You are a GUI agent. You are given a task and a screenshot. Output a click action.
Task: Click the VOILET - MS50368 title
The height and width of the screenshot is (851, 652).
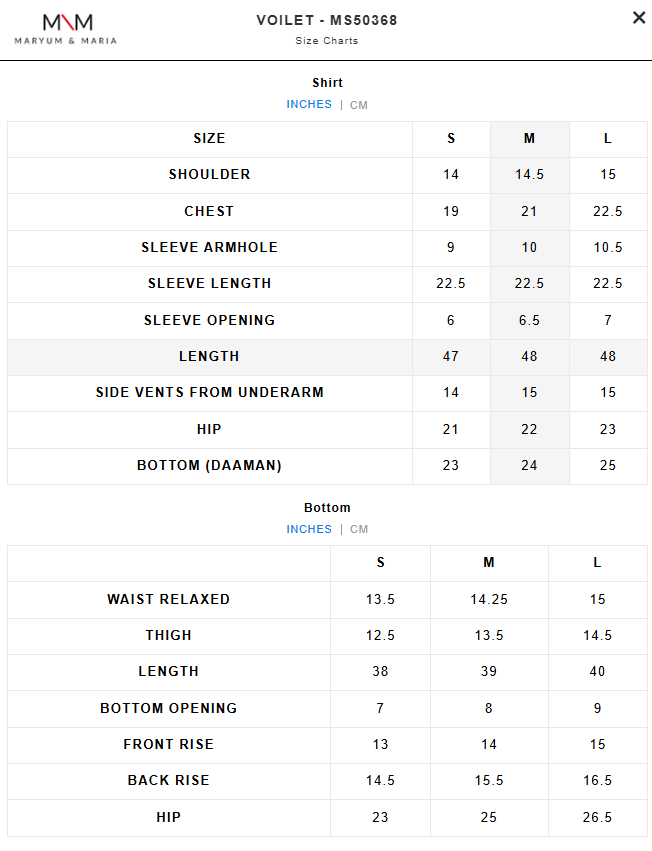(x=327, y=20)
